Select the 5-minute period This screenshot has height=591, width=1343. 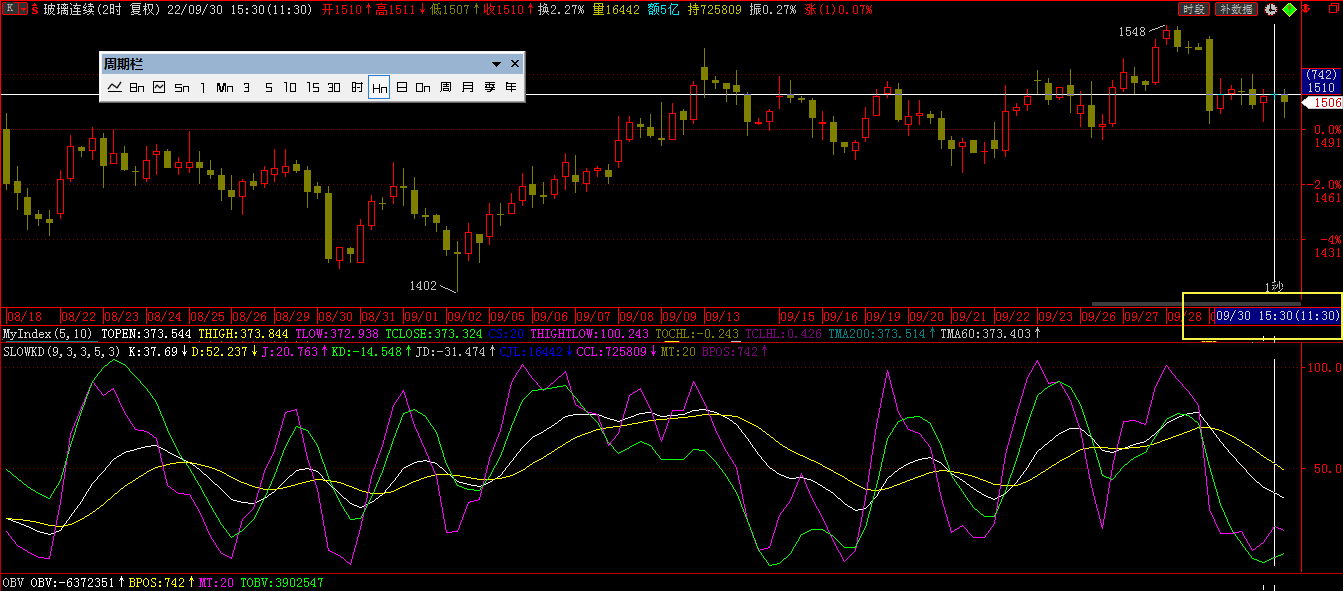[269, 88]
